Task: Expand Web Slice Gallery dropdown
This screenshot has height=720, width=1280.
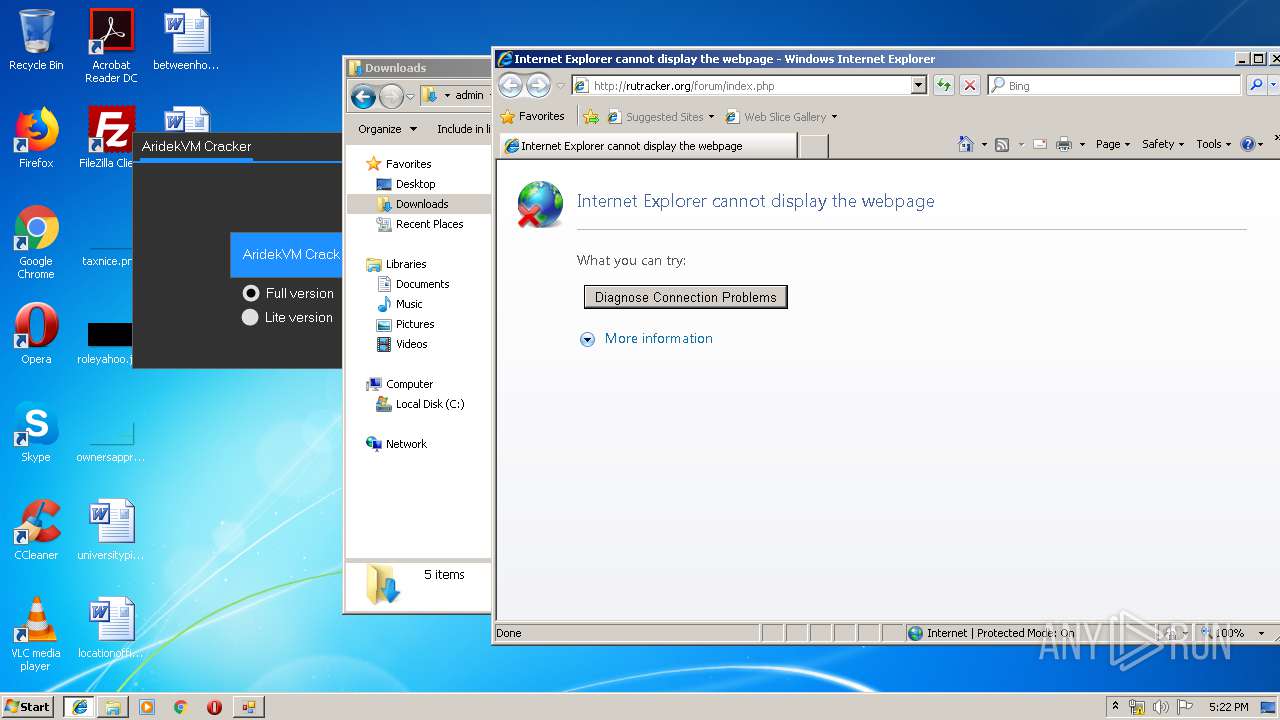Action: pos(834,117)
